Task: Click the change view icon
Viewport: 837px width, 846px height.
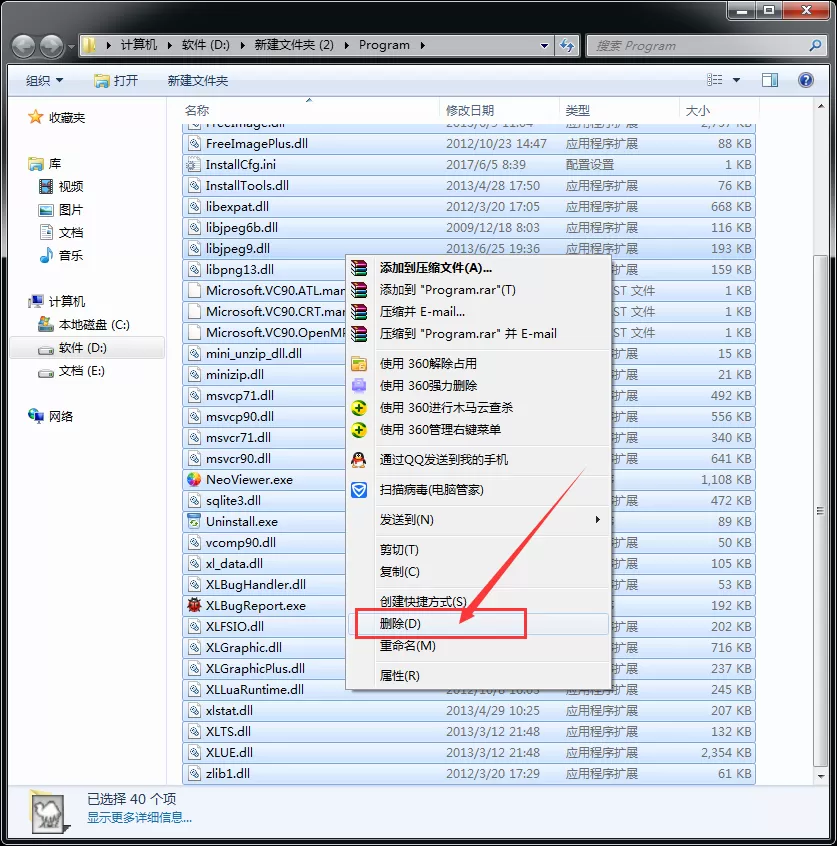Action: tap(714, 80)
